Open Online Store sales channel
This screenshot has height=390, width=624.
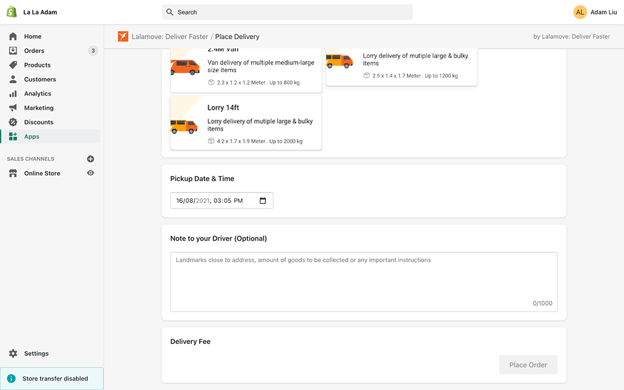point(42,173)
